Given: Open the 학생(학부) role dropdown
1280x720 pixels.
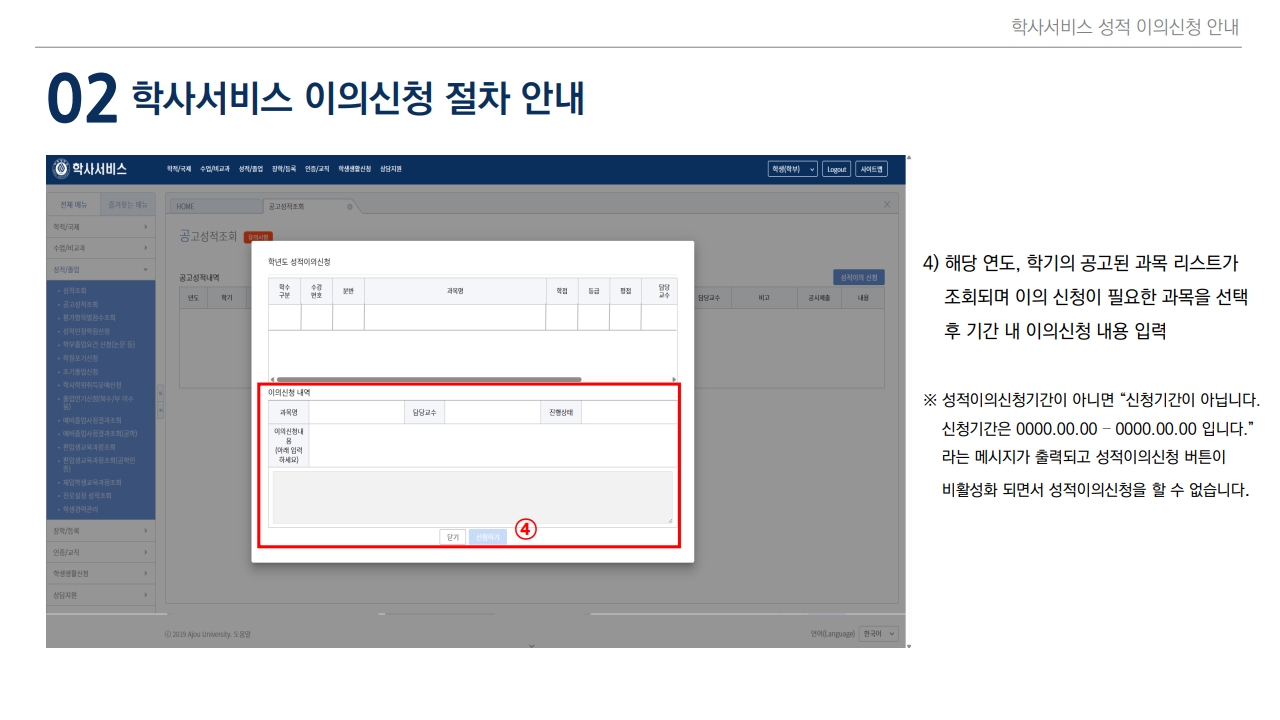Looking at the screenshot, I should (792, 169).
